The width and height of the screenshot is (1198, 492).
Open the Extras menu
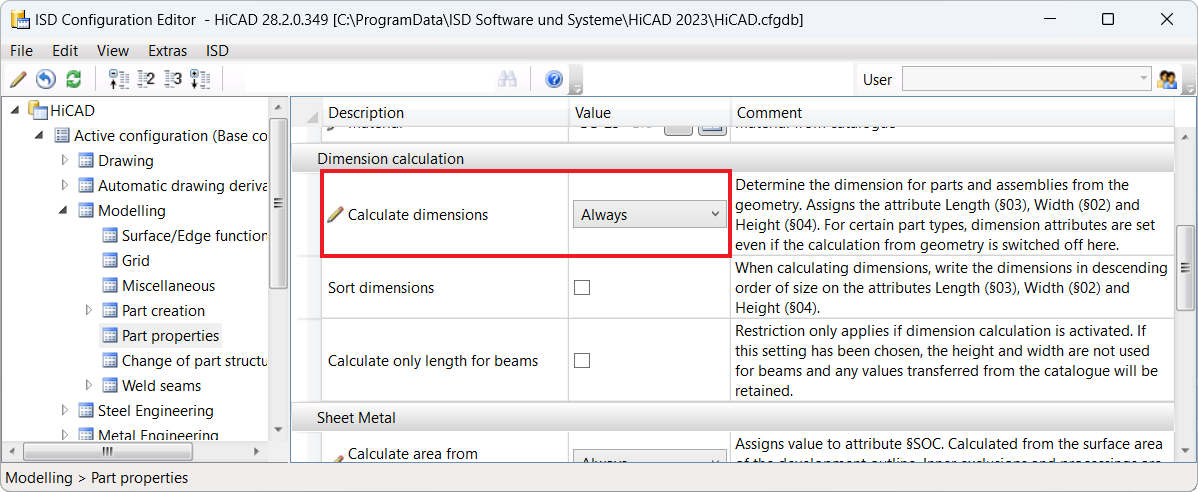[167, 51]
